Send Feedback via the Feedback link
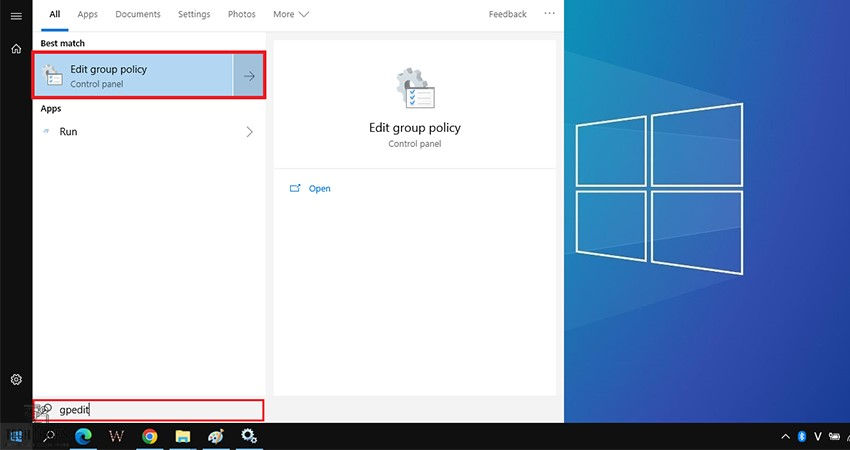The height and width of the screenshot is (450, 850). pos(507,15)
